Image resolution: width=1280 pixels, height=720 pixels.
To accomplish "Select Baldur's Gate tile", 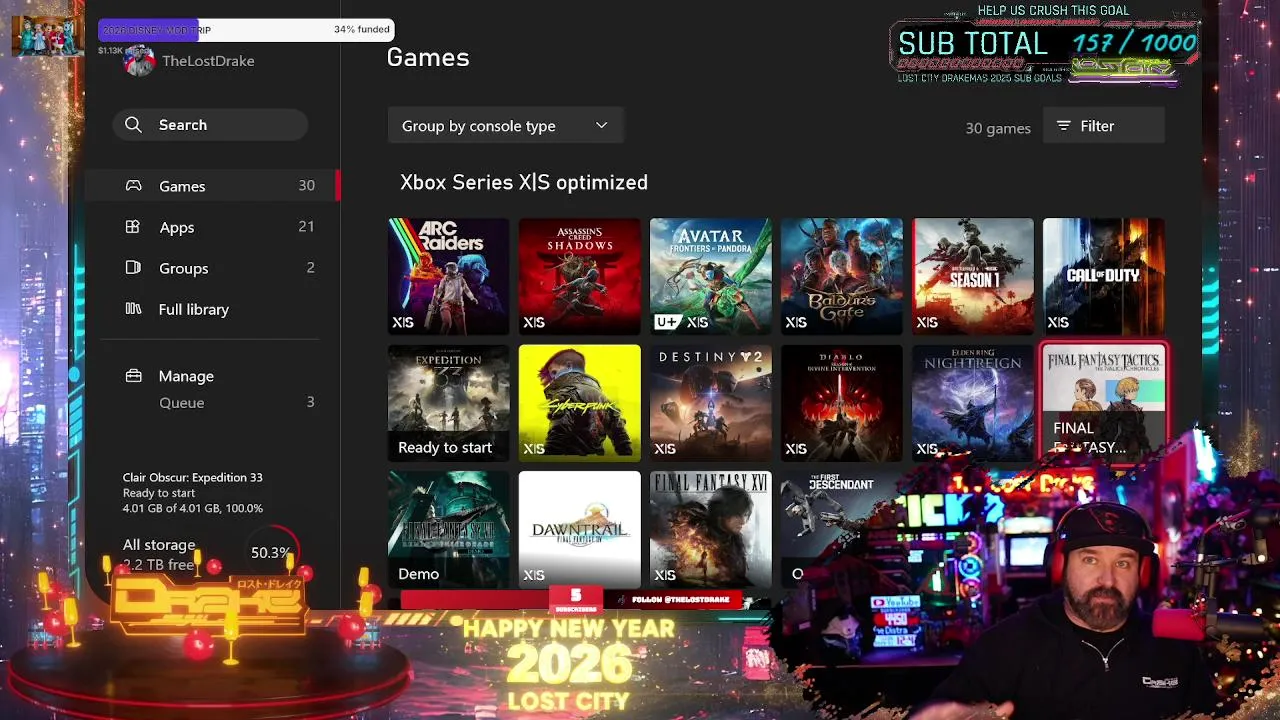I will [x=841, y=276].
